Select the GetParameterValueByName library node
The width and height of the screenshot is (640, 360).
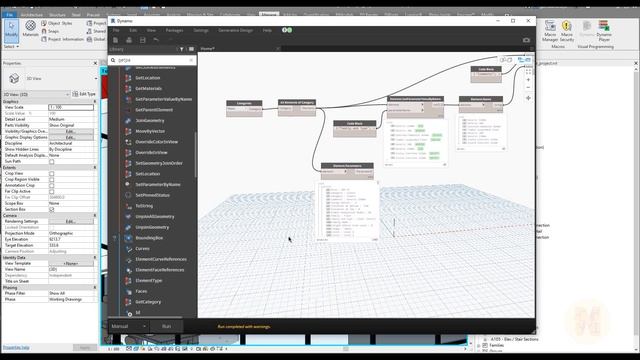[163, 99]
